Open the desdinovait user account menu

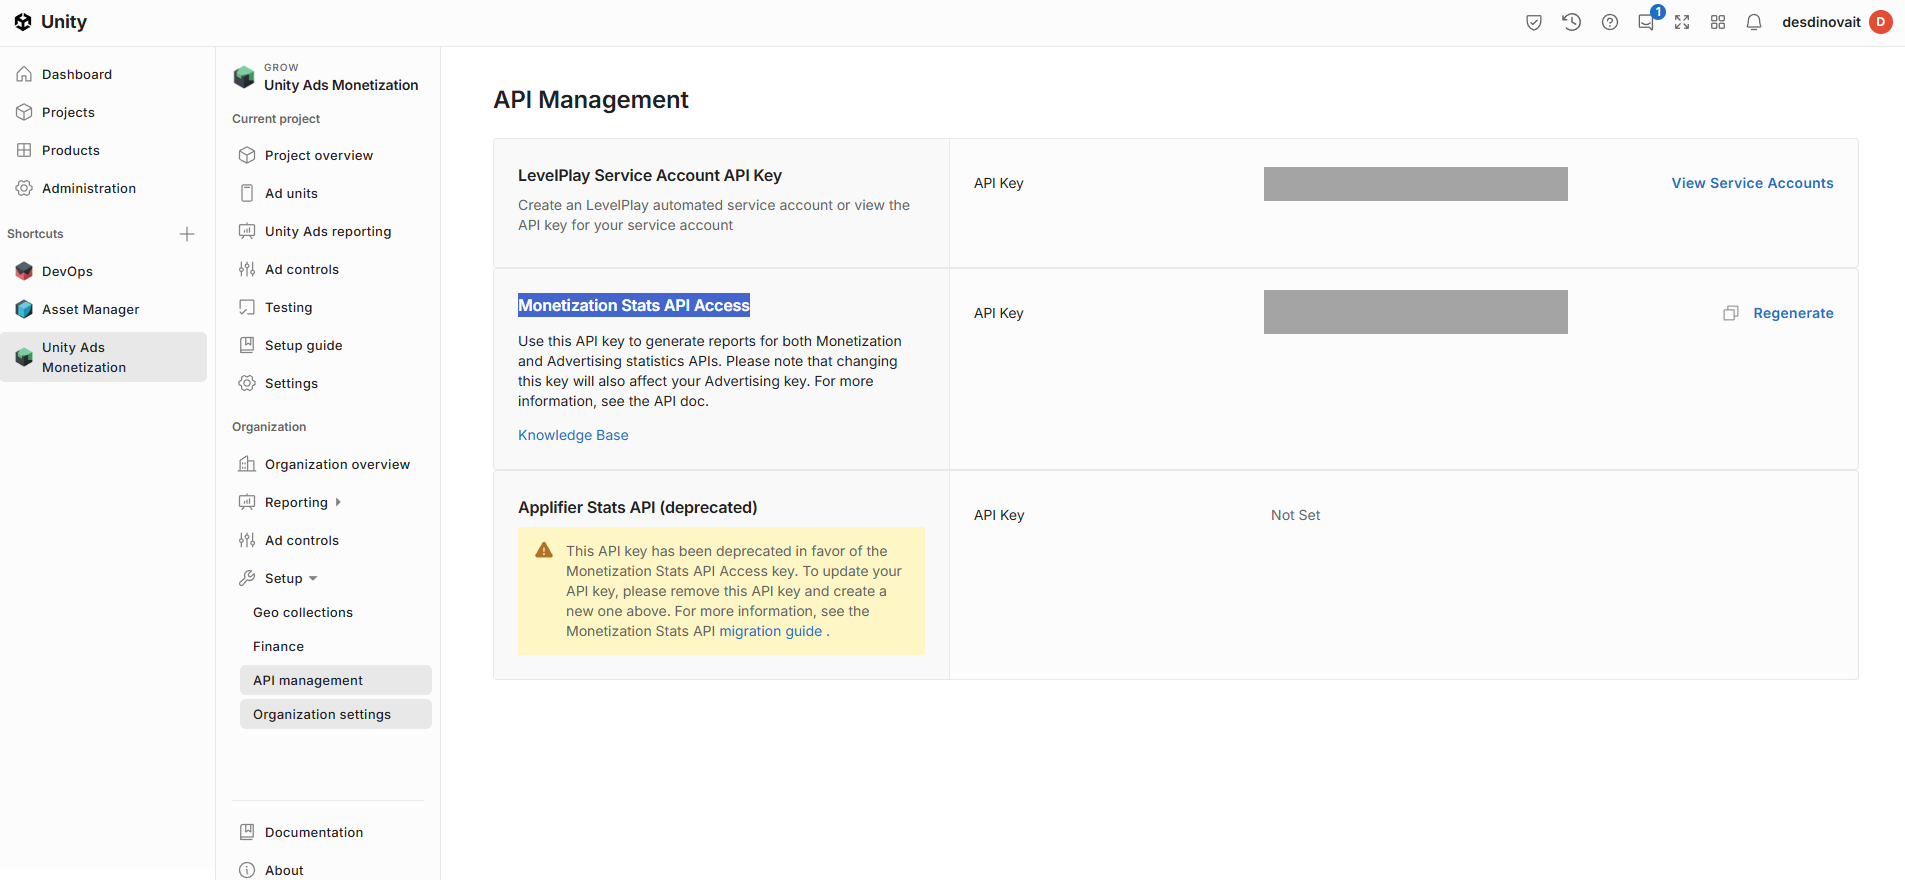[x=1837, y=22]
